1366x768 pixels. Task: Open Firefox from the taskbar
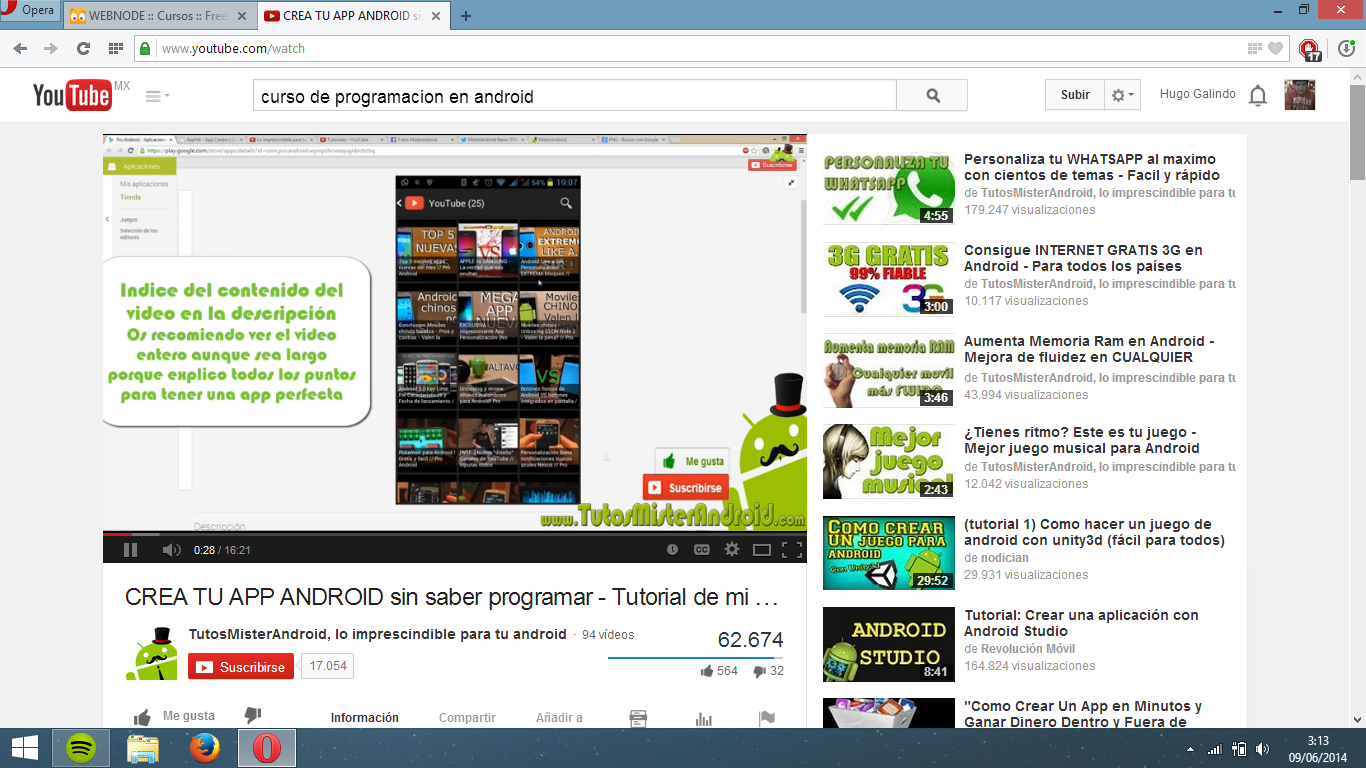205,748
